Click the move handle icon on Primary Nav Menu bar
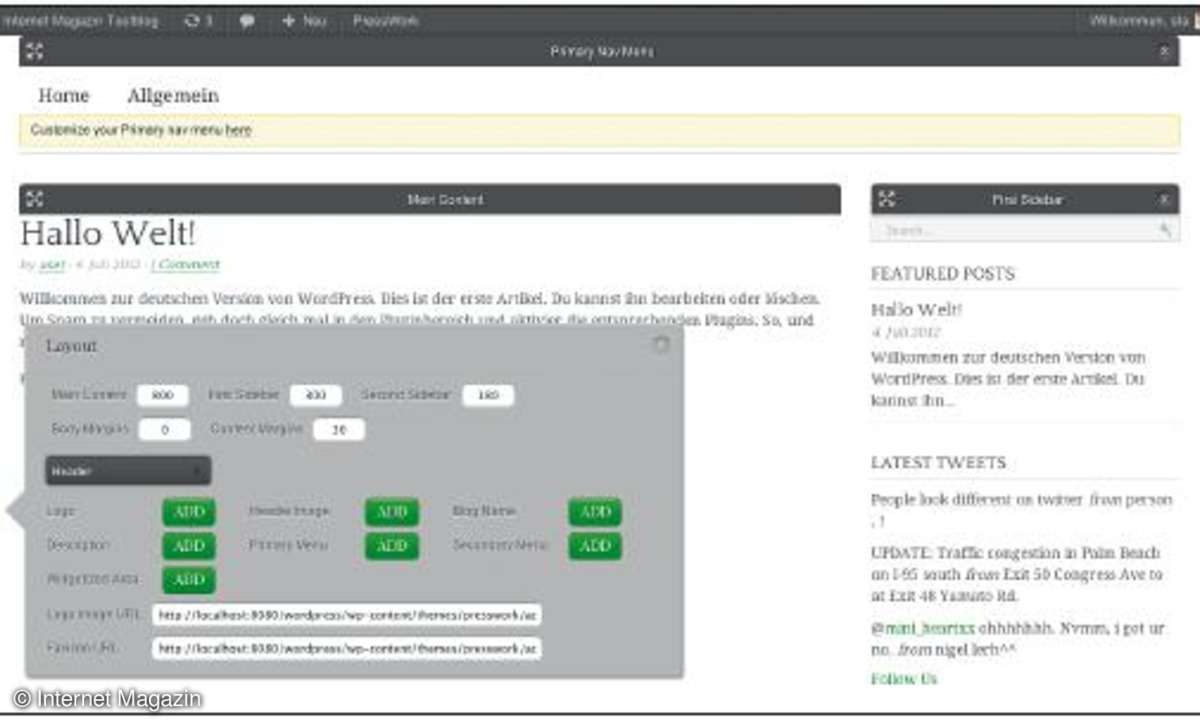 (x=34, y=51)
